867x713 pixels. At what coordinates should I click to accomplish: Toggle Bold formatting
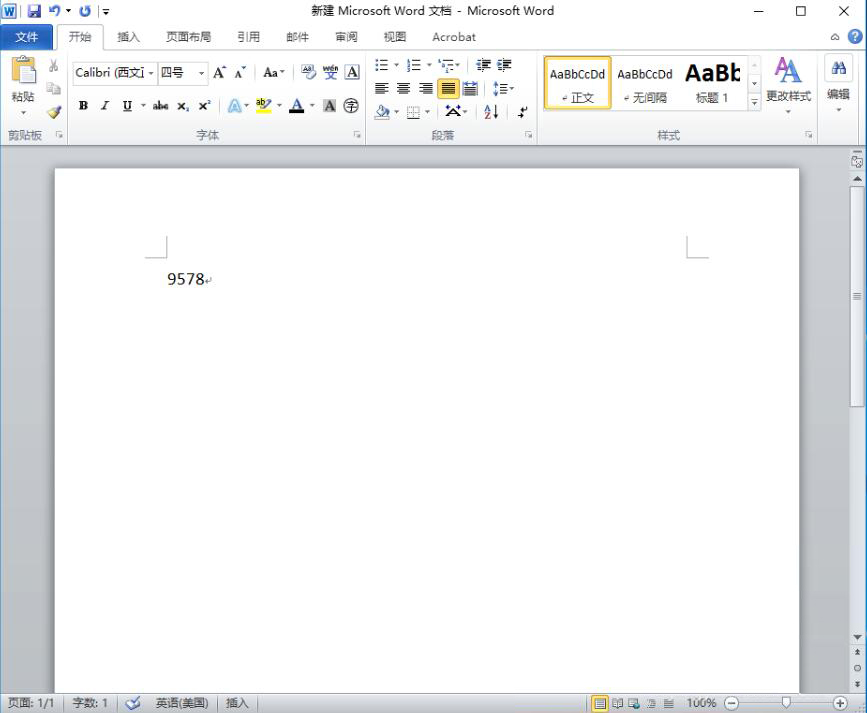(83, 106)
